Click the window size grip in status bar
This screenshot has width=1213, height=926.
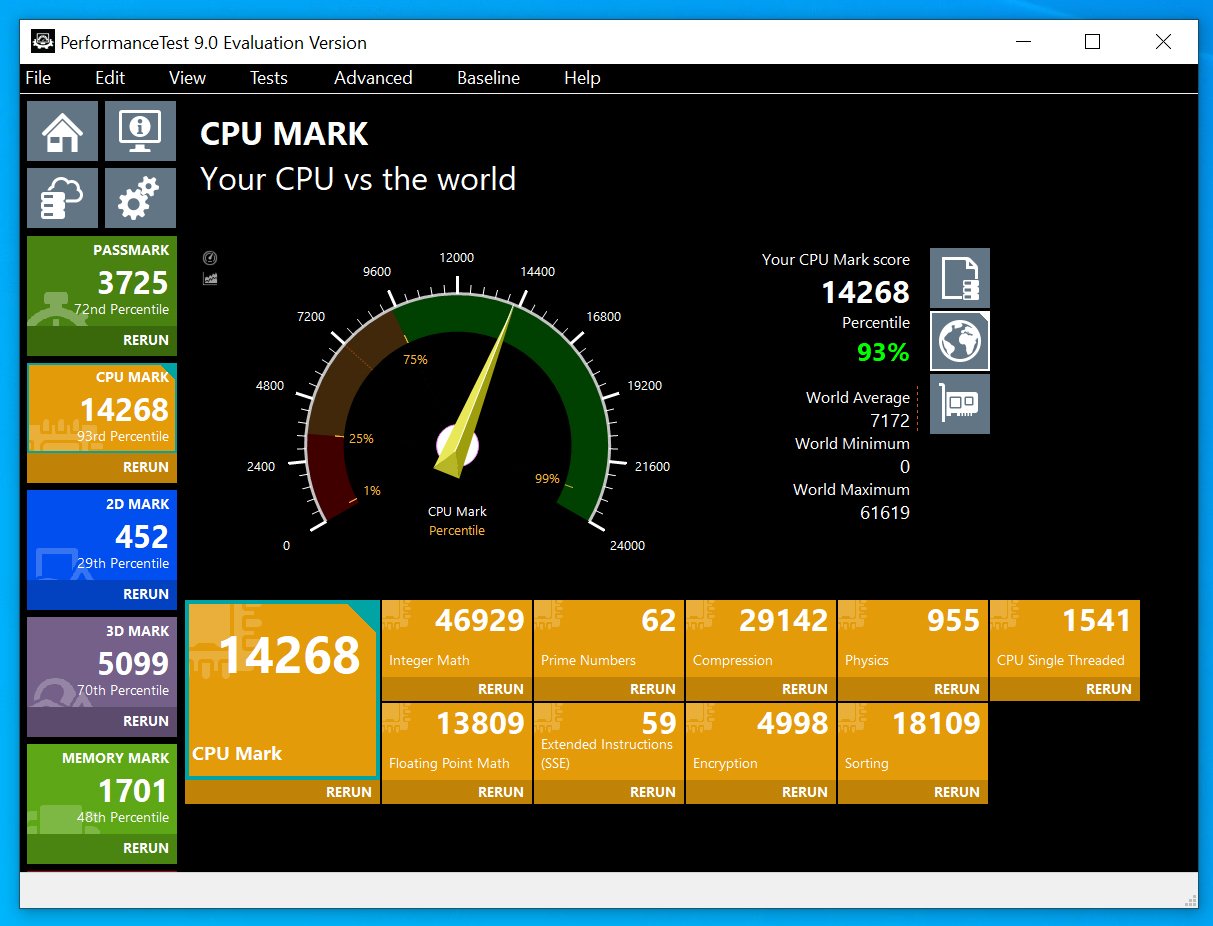pyautogui.click(x=1190, y=900)
